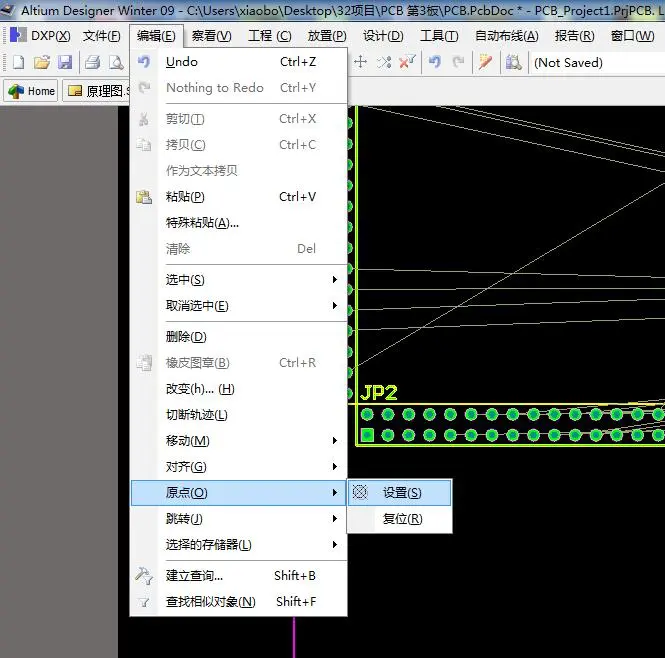The height and width of the screenshot is (658, 665).
Task: Expand the 选中(S) submenu
Action: point(238,280)
